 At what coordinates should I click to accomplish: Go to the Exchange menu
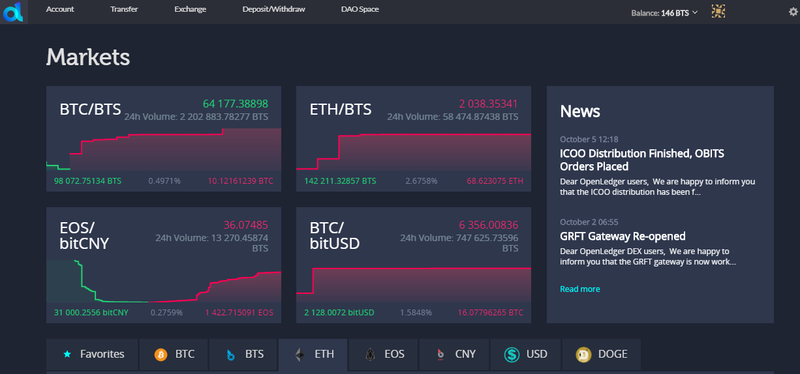tap(190, 9)
